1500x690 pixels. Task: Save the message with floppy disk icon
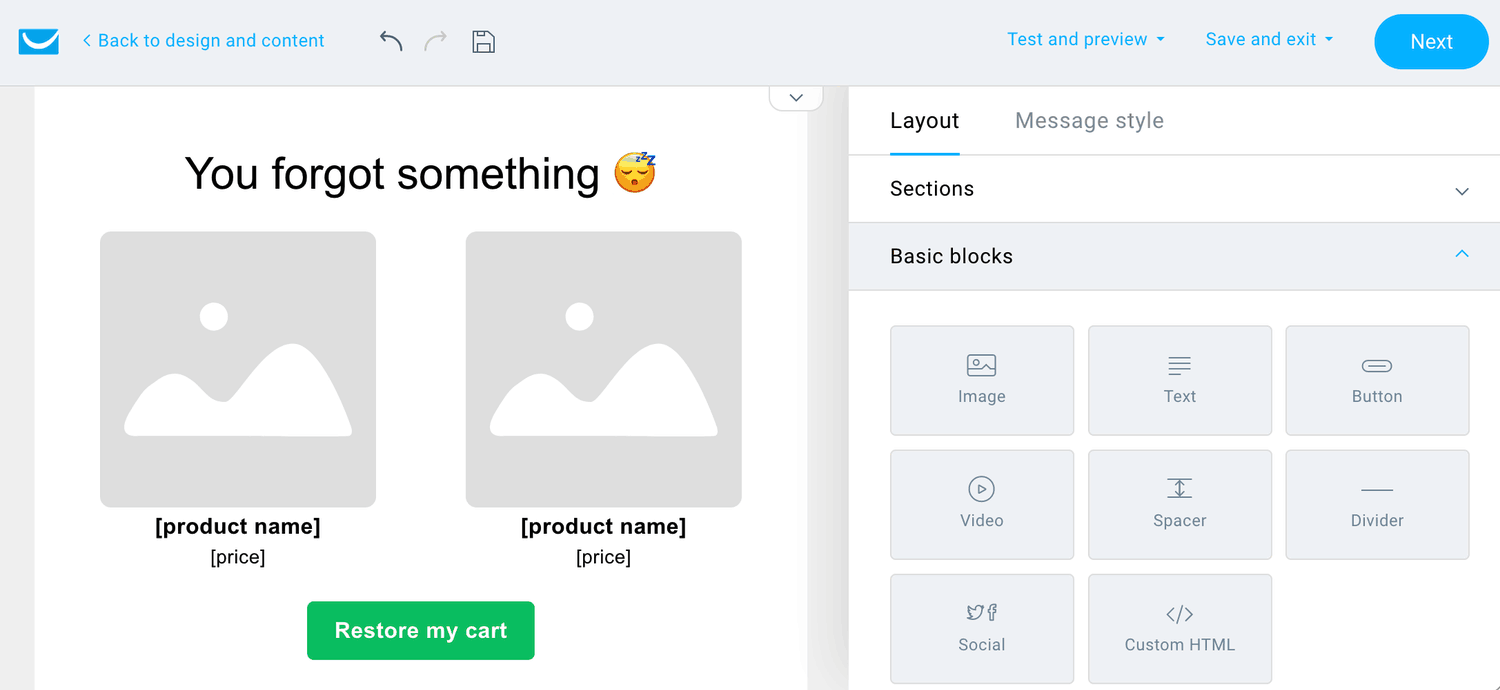tap(484, 41)
